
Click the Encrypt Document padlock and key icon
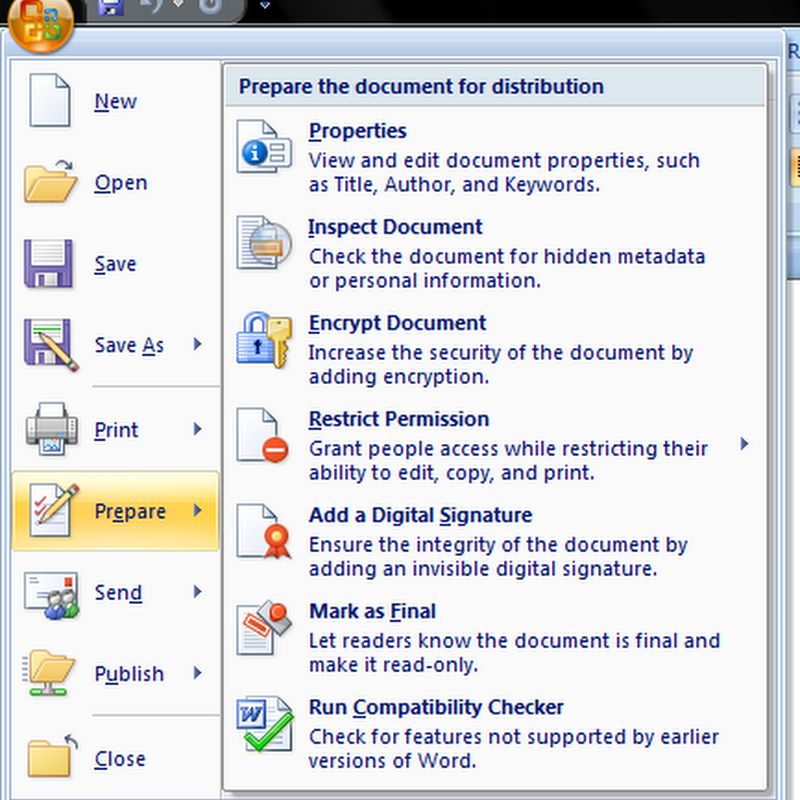point(264,339)
